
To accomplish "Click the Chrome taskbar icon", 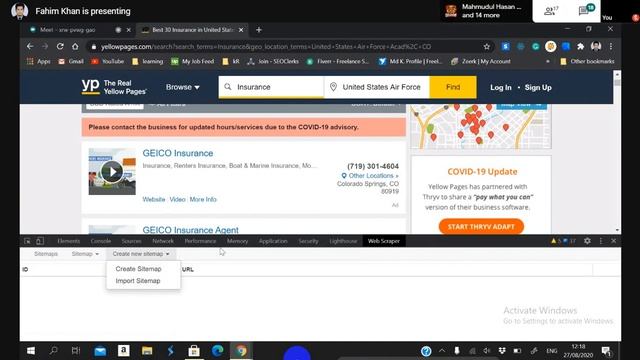I will 241,351.
